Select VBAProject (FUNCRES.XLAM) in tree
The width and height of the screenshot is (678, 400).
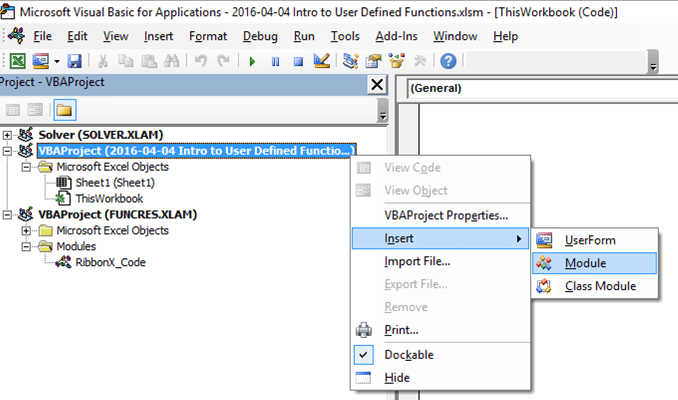coord(117,214)
